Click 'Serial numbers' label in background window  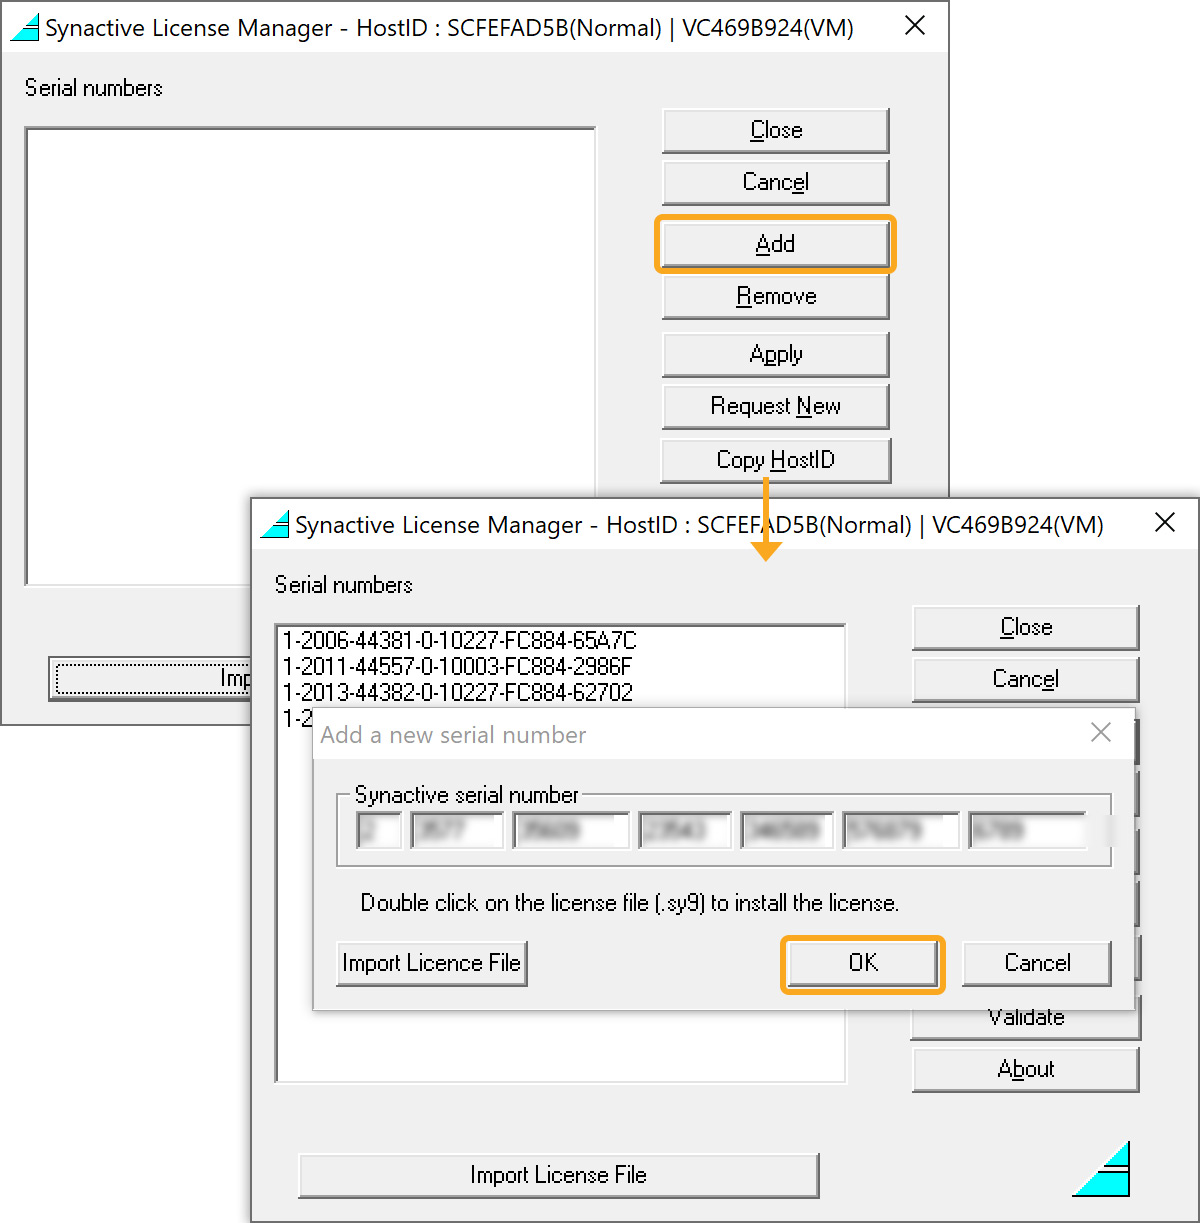click(x=93, y=88)
